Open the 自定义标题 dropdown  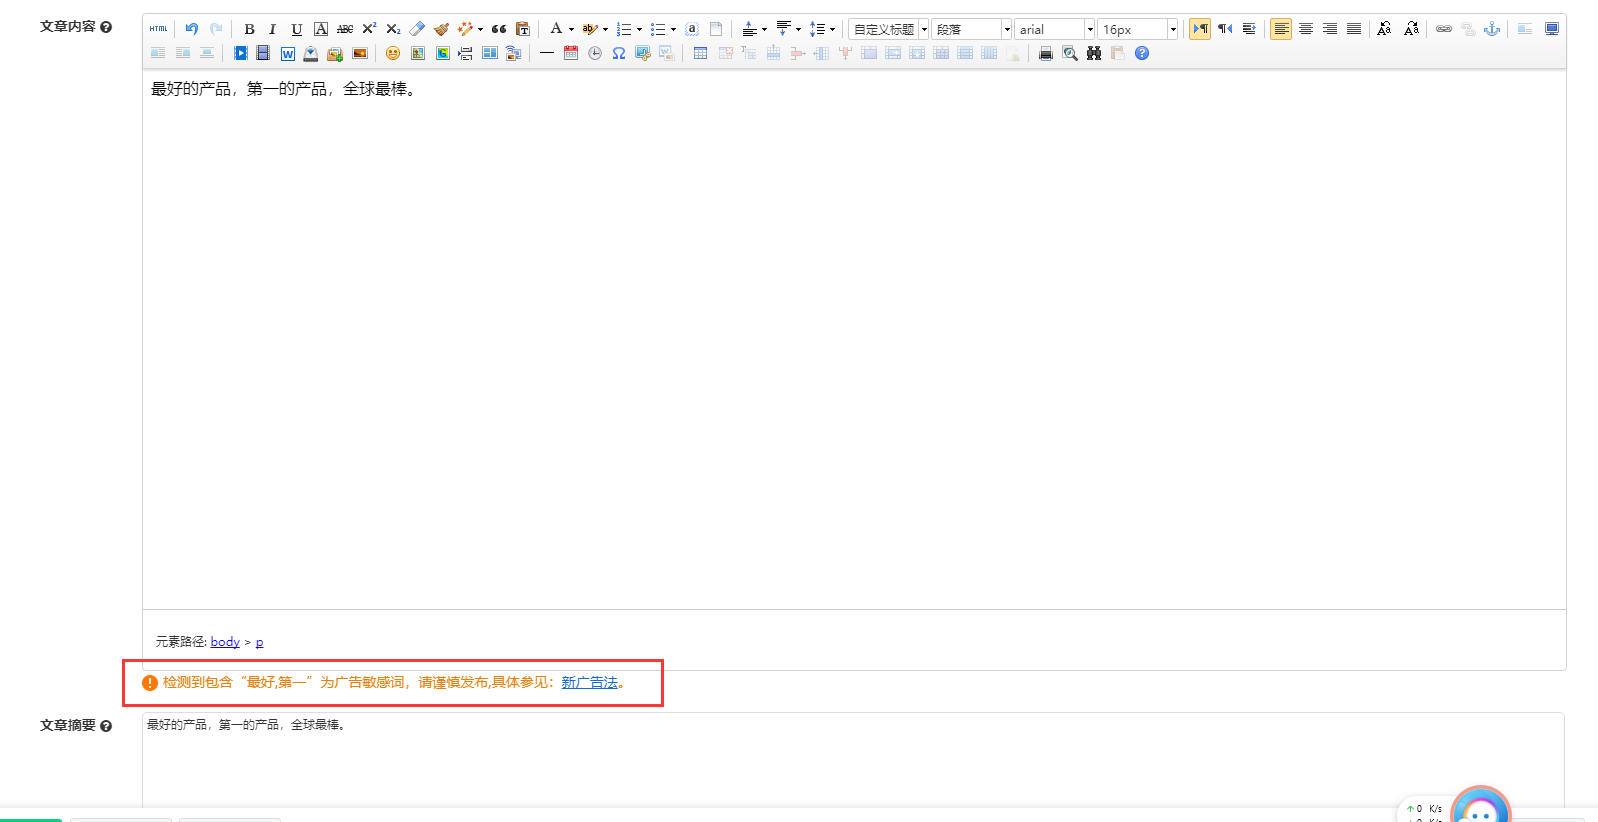coord(889,29)
